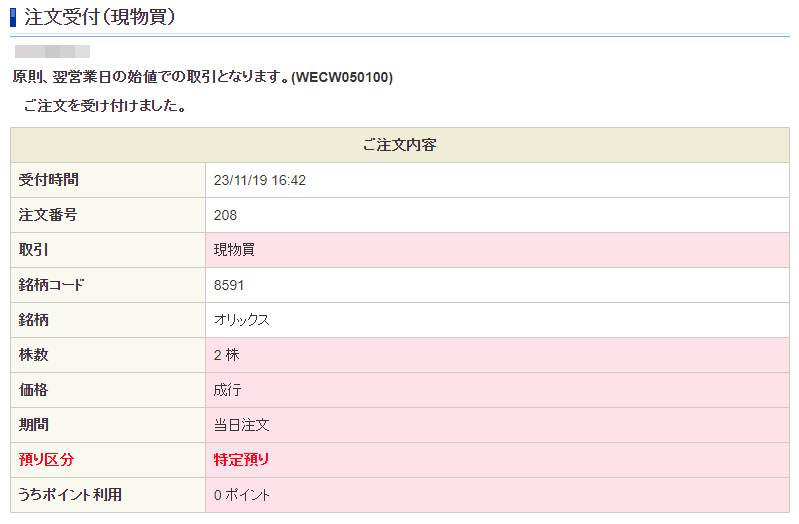This screenshot has height=524, width=799.
Task: Click the order time value 23/11/19 16:42
Action: click(260, 180)
